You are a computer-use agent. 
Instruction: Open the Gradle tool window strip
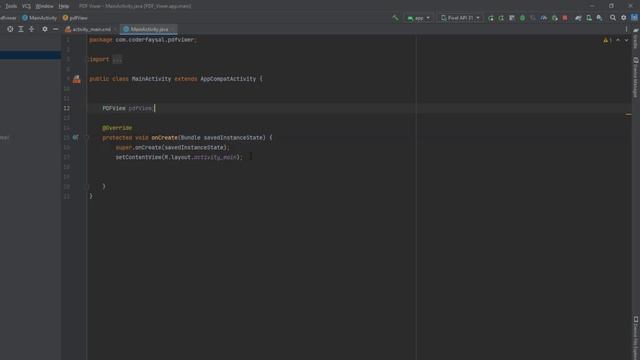pyautogui.click(x=636, y=39)
